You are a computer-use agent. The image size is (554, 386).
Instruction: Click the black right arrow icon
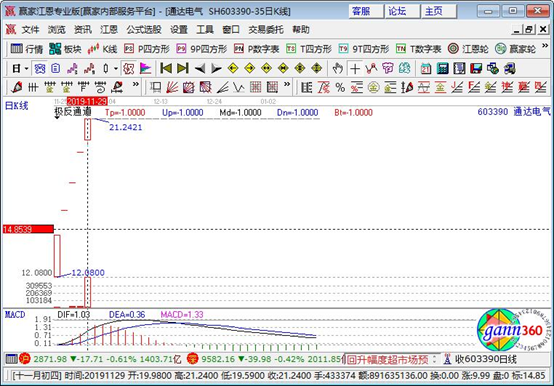click(216, 68)
